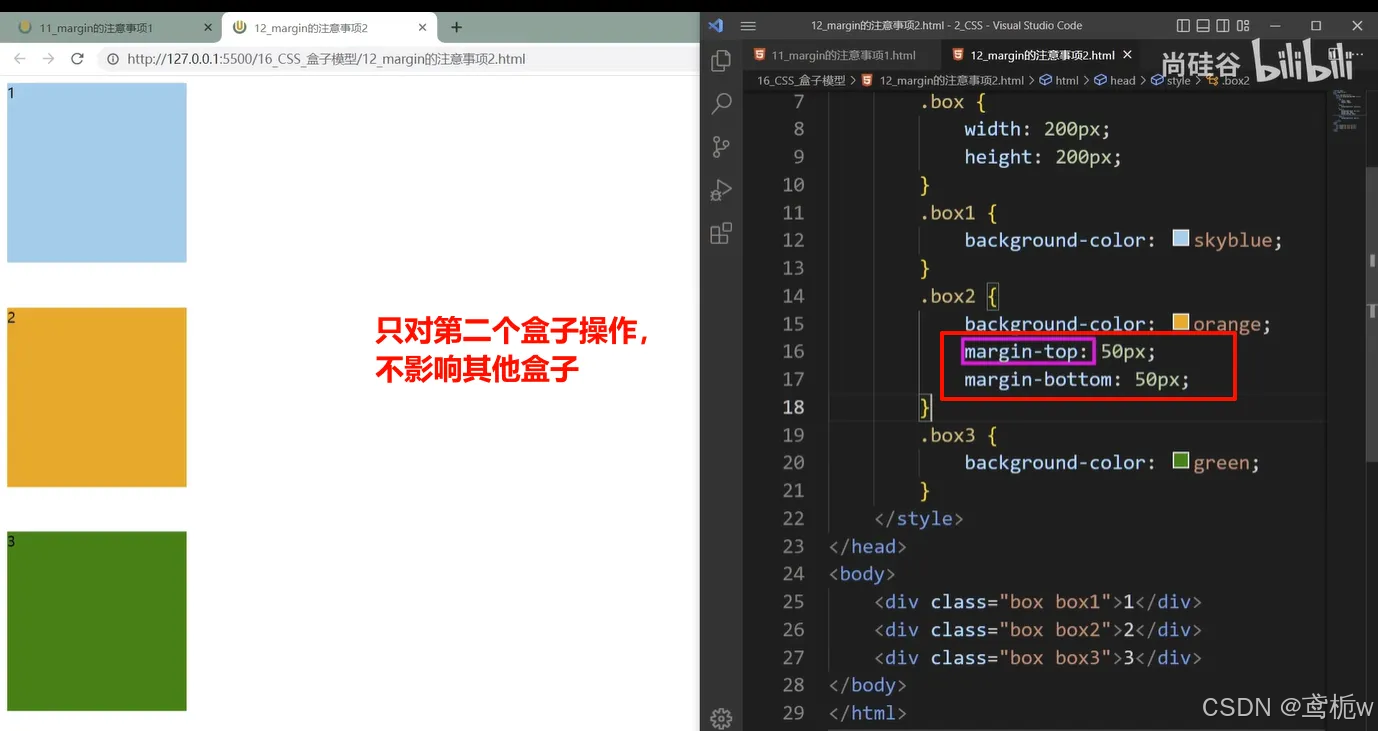Click line number 7 in the gutter
Screen dimensions: 1378x731
798,101
